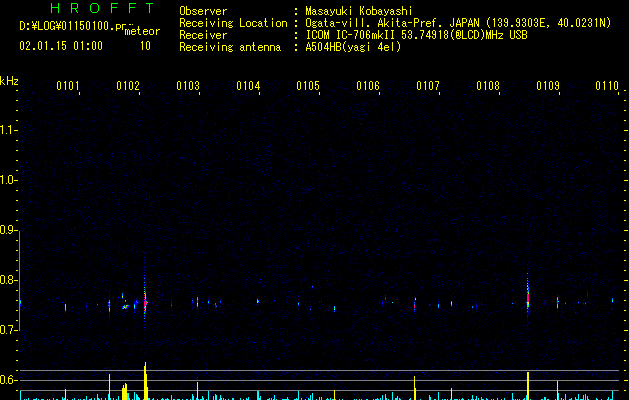Click the 0102 time marker
The image size is (629, 400).
(128, 86)
